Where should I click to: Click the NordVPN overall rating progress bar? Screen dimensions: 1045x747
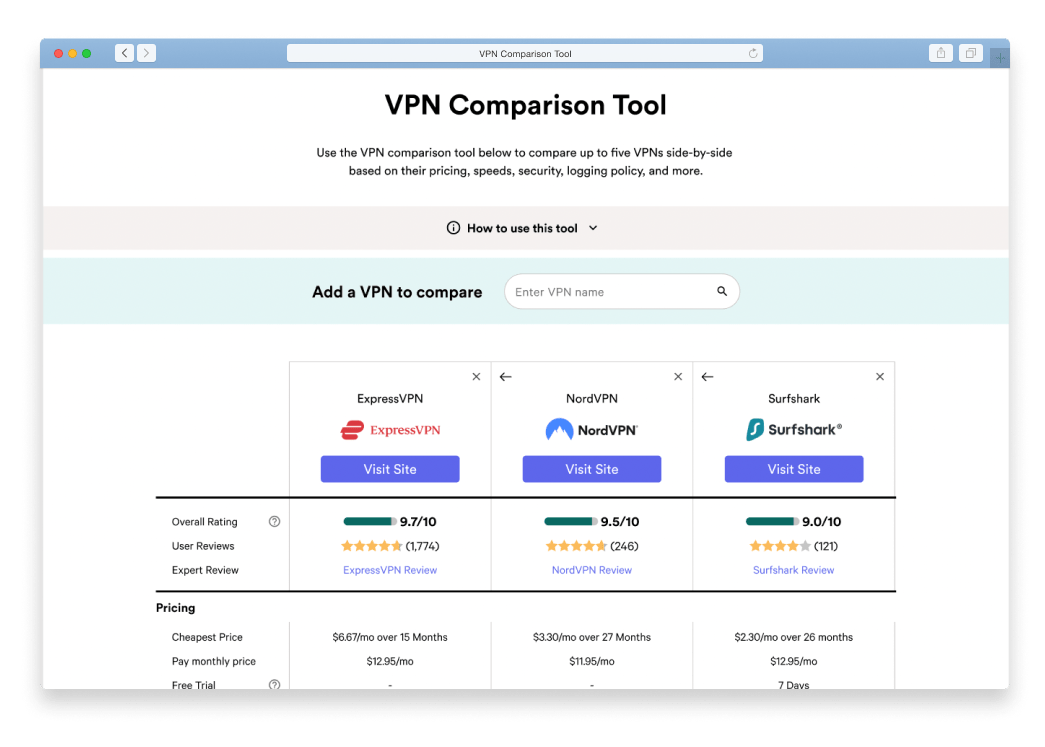[x=570, y=521]
